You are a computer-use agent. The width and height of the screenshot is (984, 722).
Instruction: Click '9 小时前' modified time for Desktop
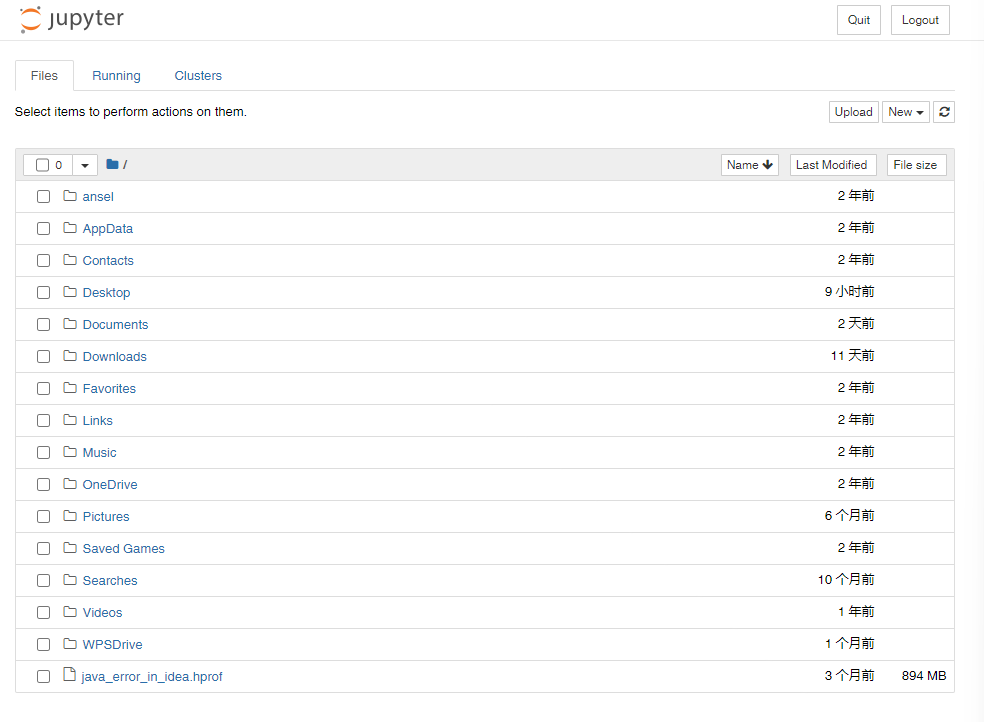point(849,292)
